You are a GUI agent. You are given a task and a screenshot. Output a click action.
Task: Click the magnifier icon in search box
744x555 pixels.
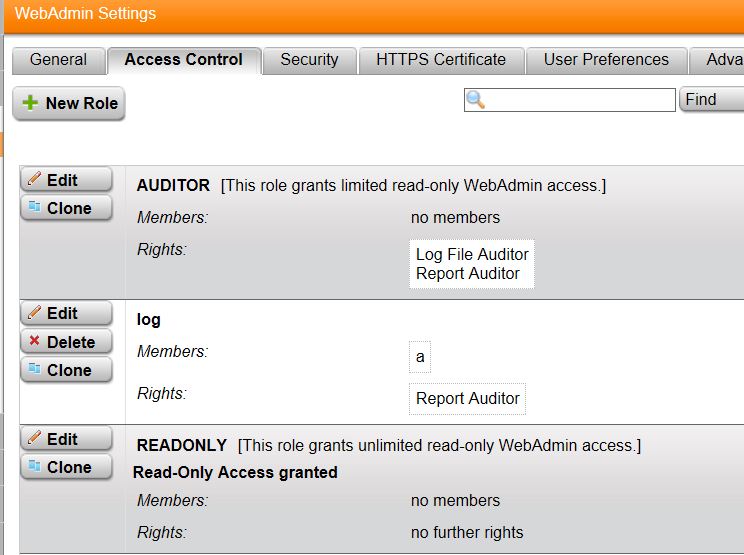[x=476, y=100]
